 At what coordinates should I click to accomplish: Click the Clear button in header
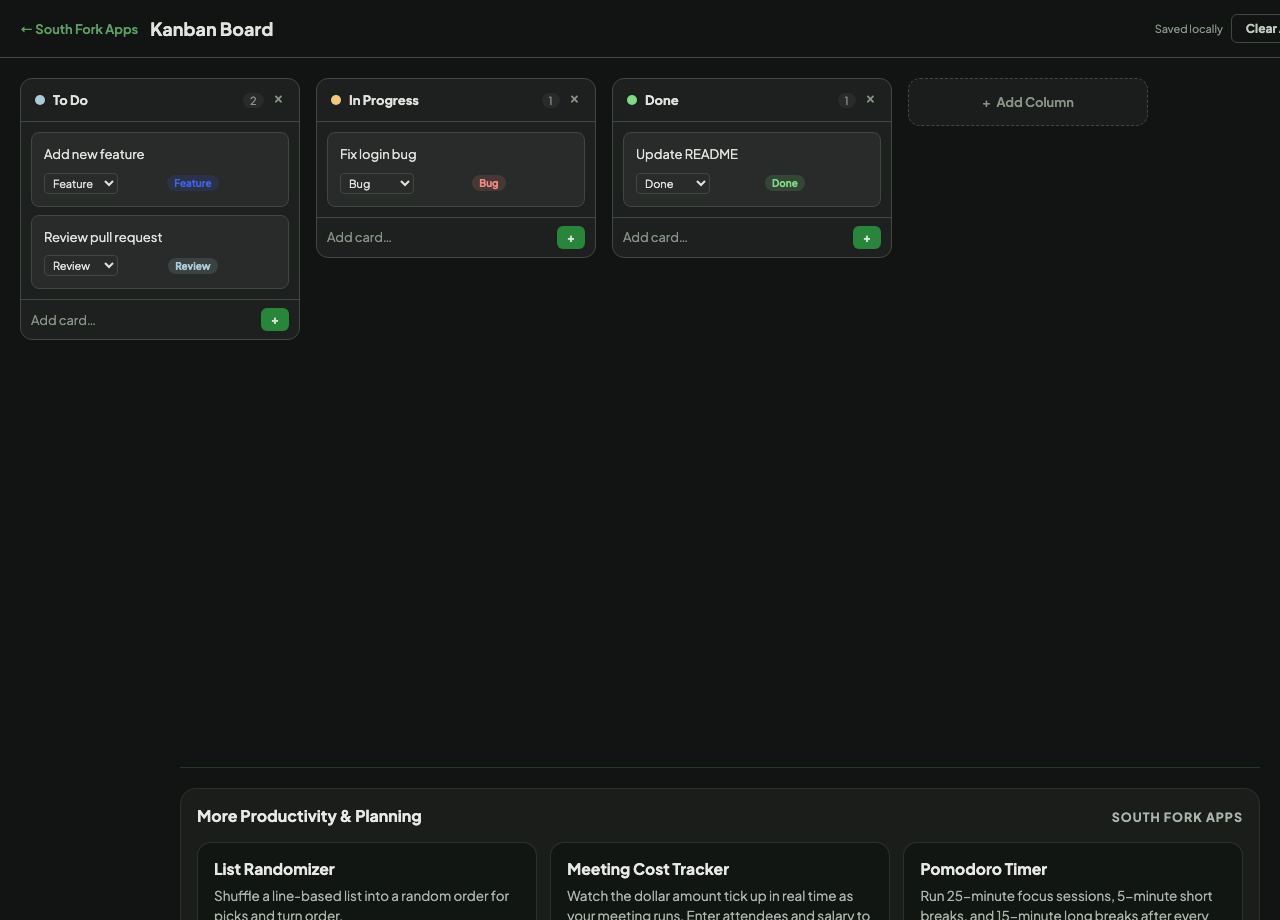[x=1256, y=28]
